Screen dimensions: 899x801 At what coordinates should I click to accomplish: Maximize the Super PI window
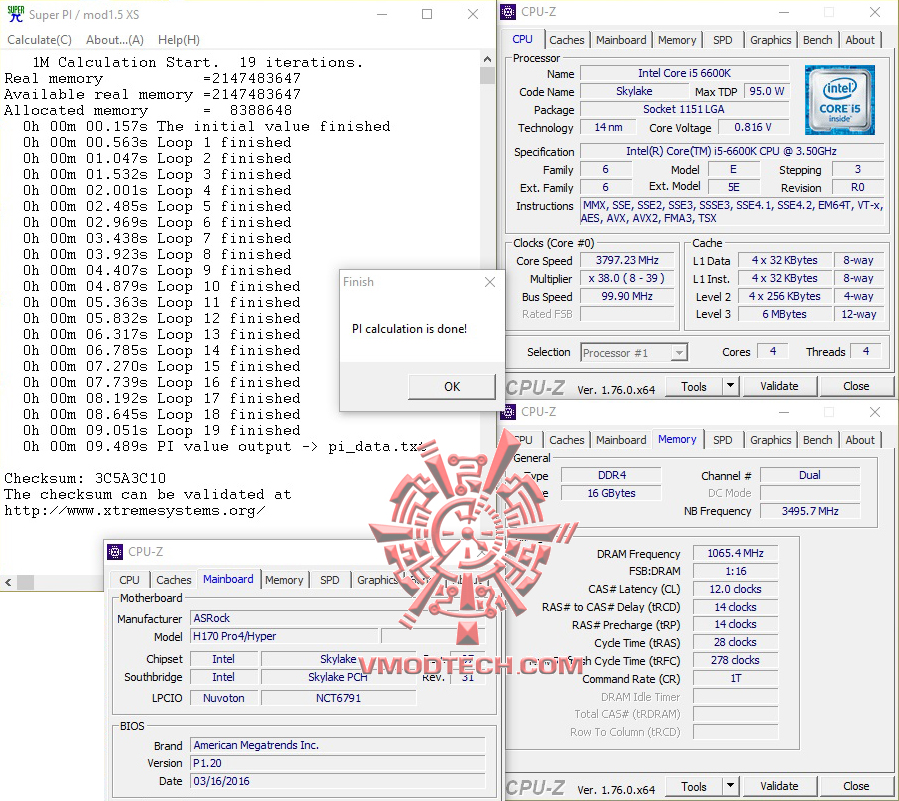427,14
